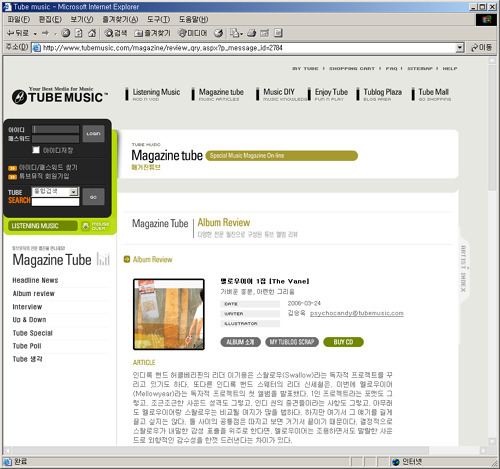The image size is (500, 469).
Task: Print the page using the printer icon
Action: click(252, 33)
